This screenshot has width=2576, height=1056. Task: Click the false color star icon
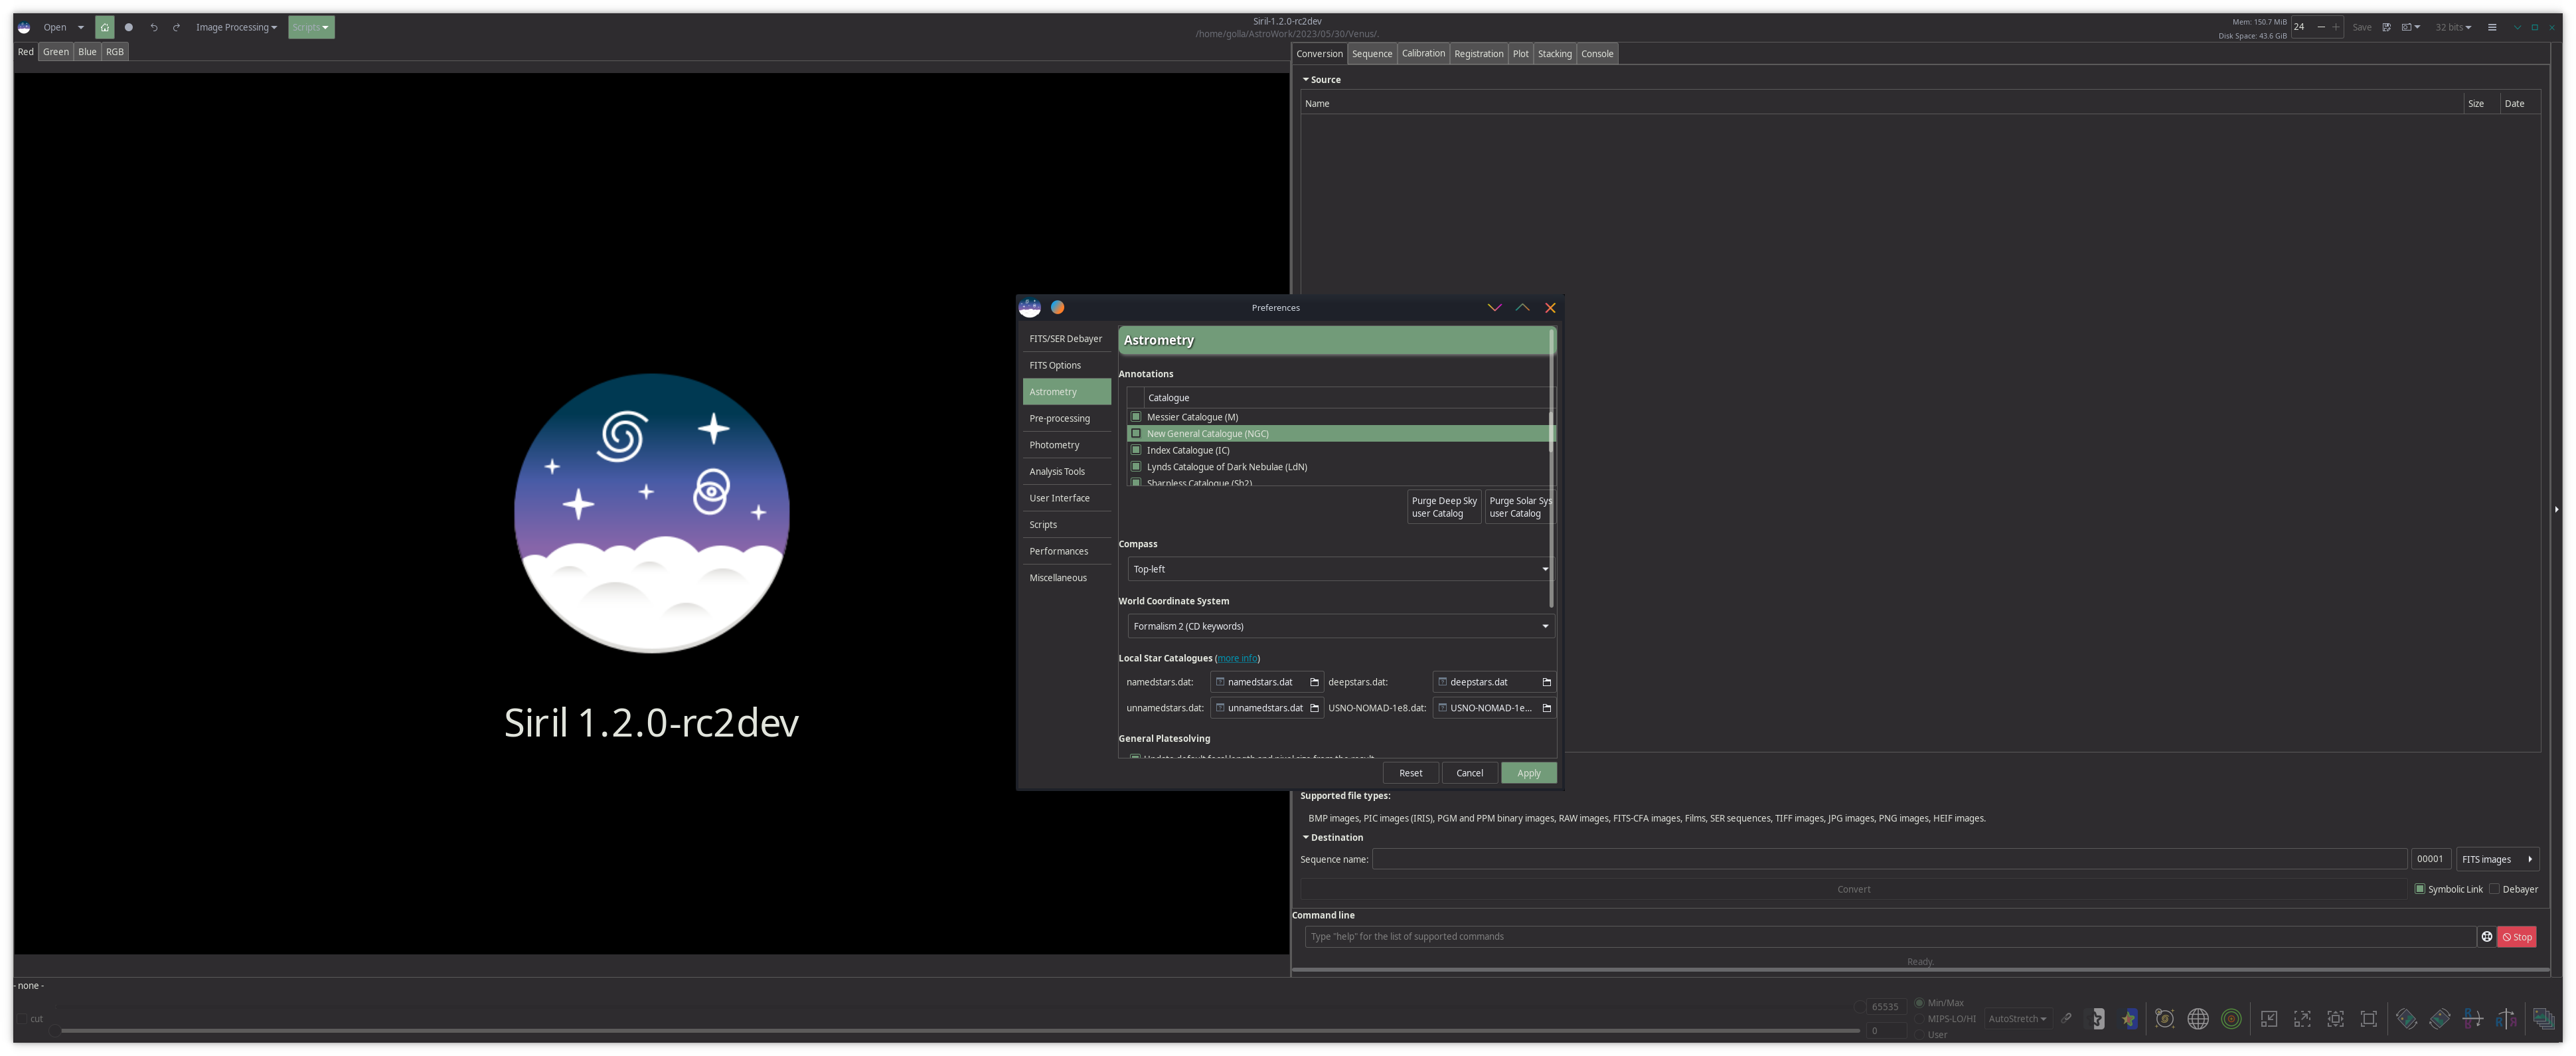tap(2128, 1019)
